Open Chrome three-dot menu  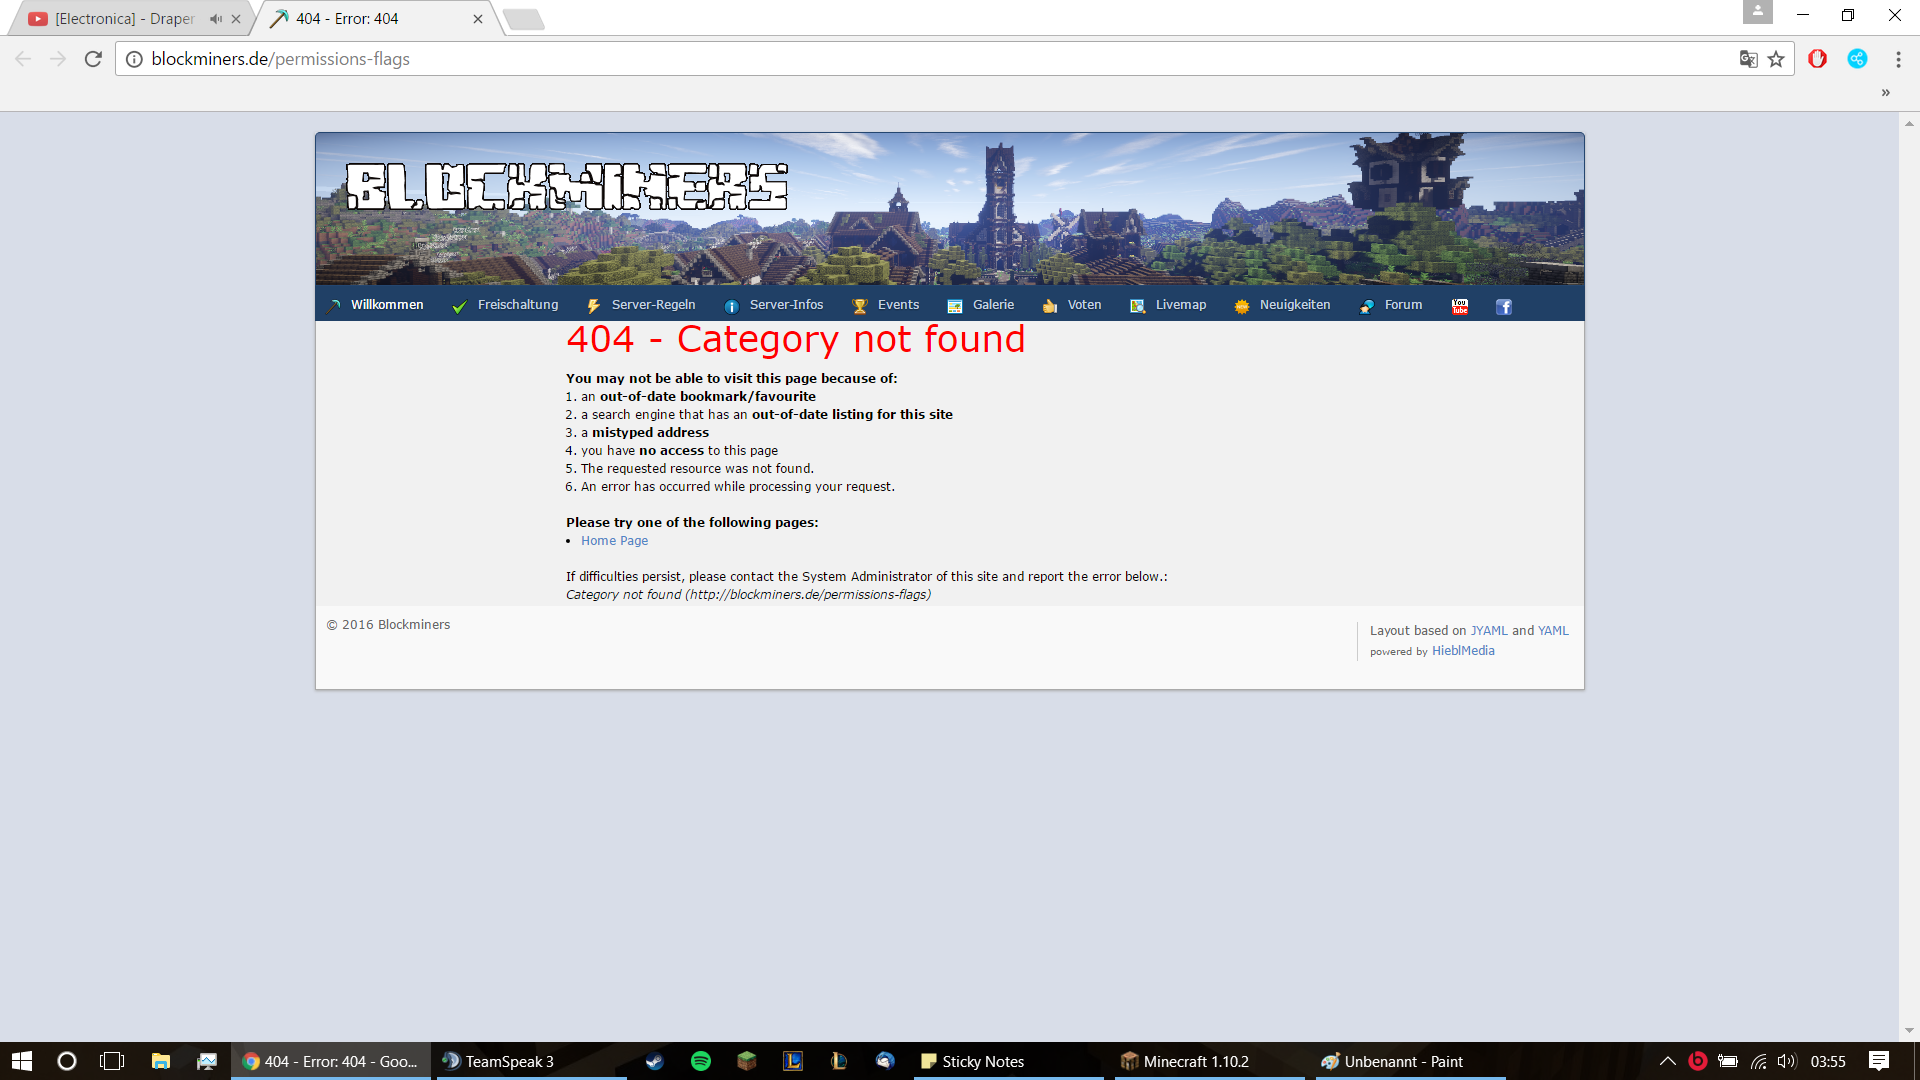[x=1898, y=59]
